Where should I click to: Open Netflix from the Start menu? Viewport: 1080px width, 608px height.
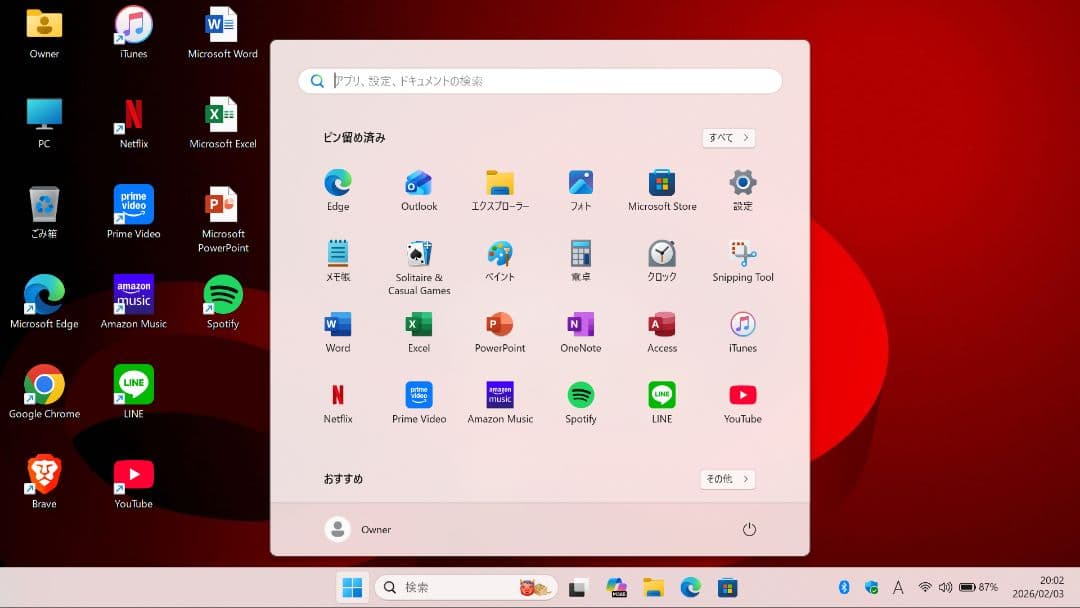[338, 400]
